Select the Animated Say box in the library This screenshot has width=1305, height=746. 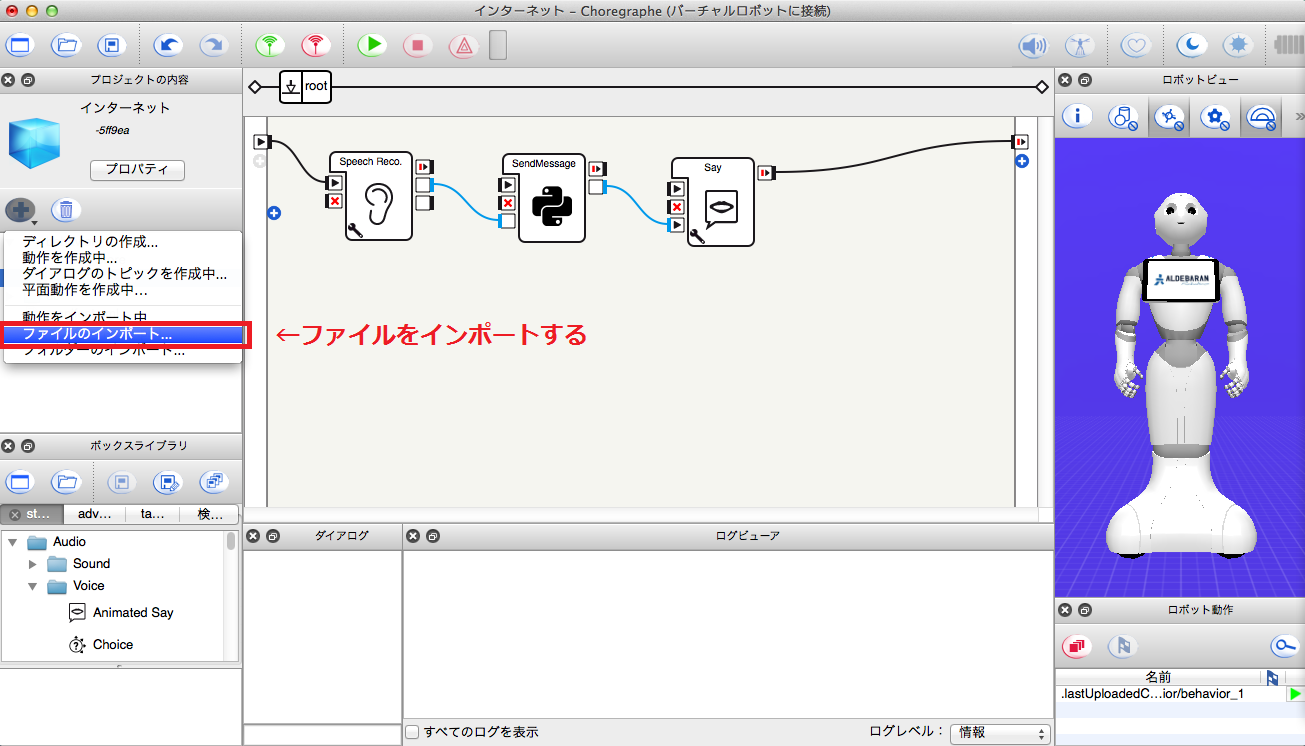point(121,613)
